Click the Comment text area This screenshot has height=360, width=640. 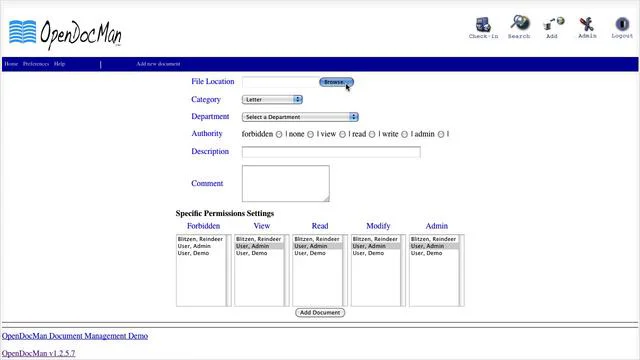(x=286, y=183)
